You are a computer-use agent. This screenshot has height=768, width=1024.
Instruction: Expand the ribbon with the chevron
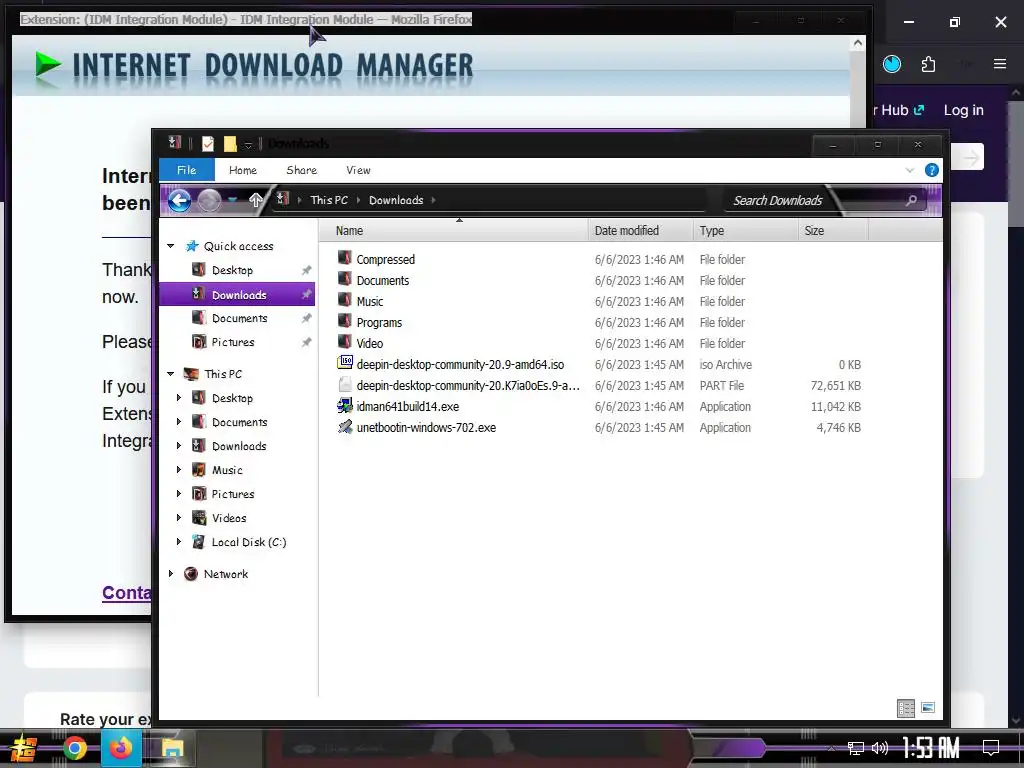(x=910, y=170)
